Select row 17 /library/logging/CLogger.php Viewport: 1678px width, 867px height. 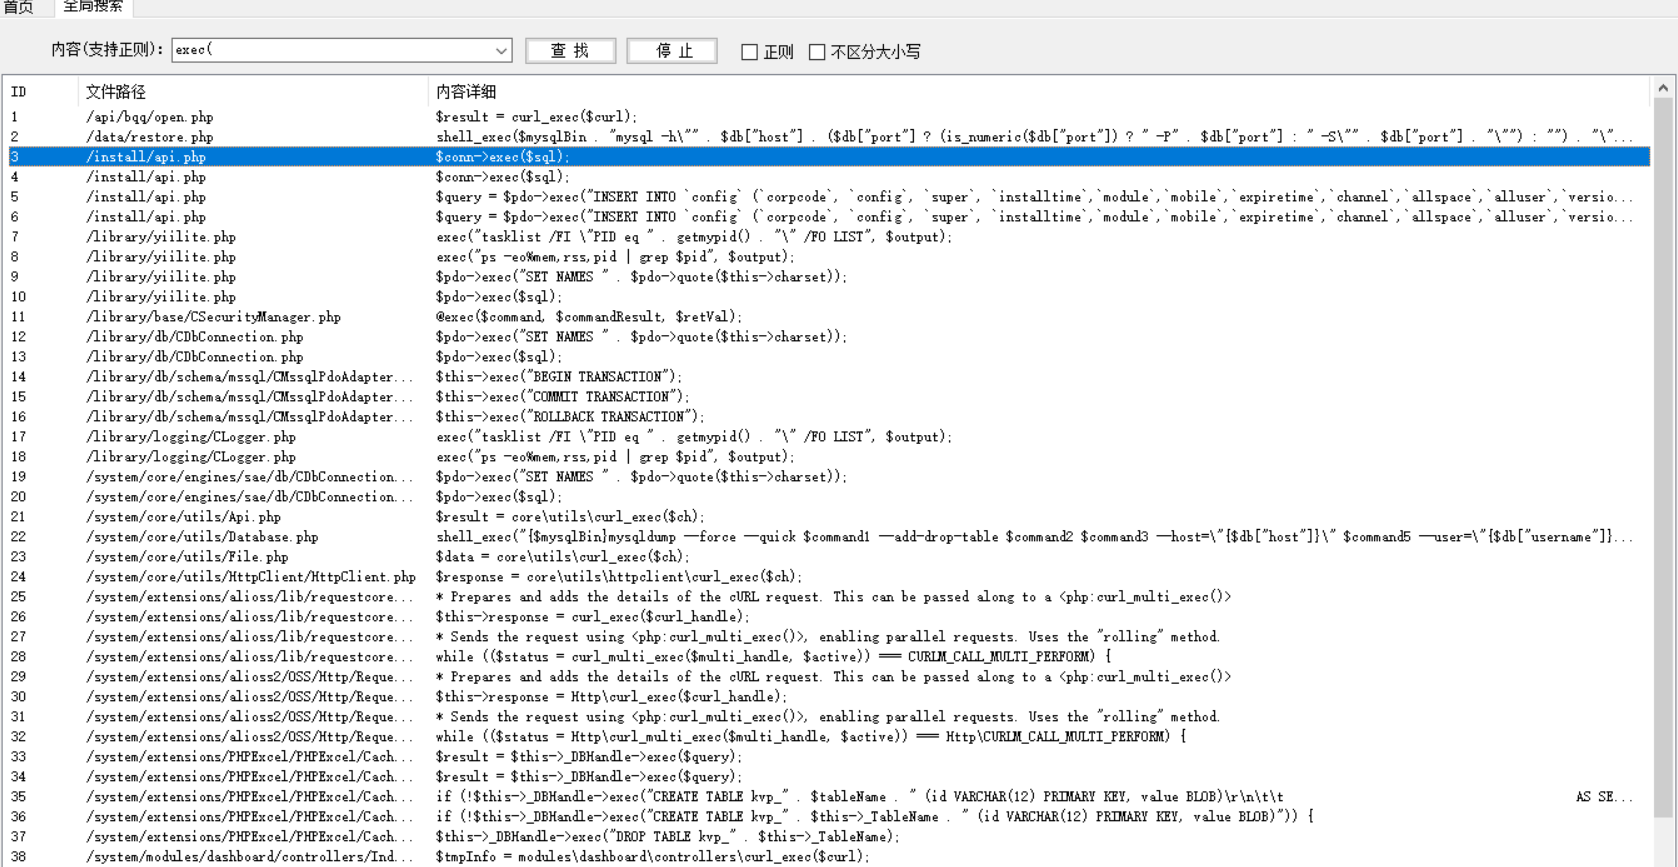[x=829, y=437]
